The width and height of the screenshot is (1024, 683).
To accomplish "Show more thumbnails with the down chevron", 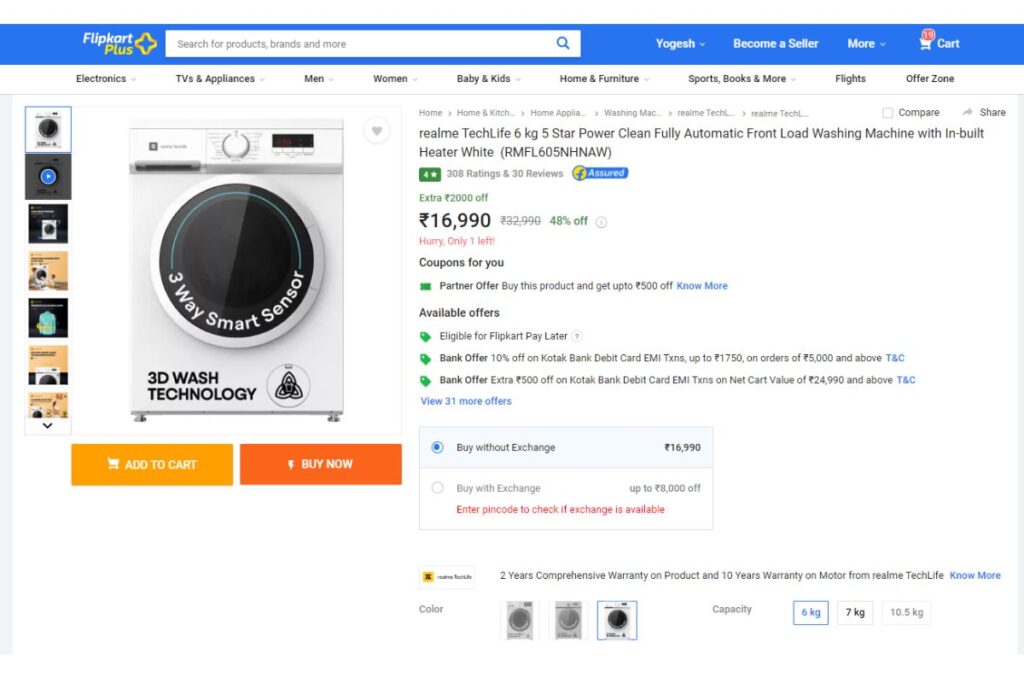I will pyautogui.click(x=47, y=426).
